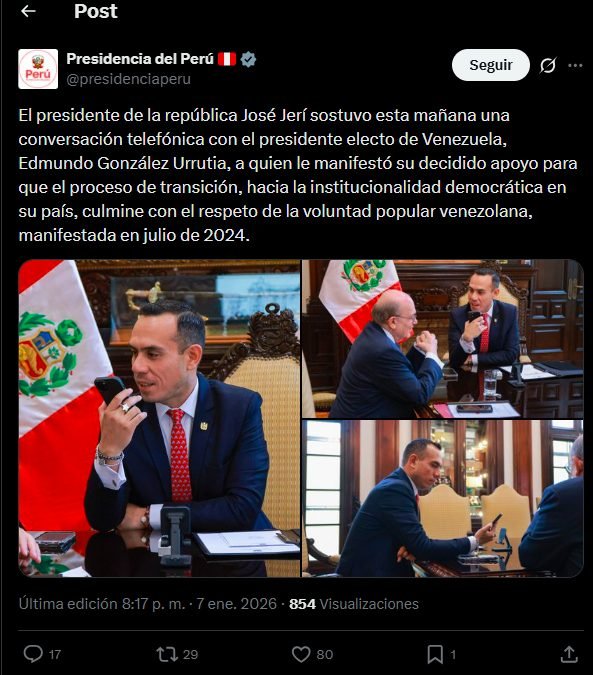The width and height of the screenshot is (593, 675).
Task: Open the large photo of president on phone
Action: tap(159, 418)
